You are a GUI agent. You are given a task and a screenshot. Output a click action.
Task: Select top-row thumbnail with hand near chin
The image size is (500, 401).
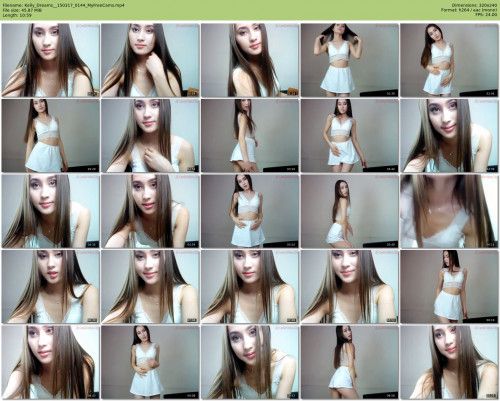150,60
